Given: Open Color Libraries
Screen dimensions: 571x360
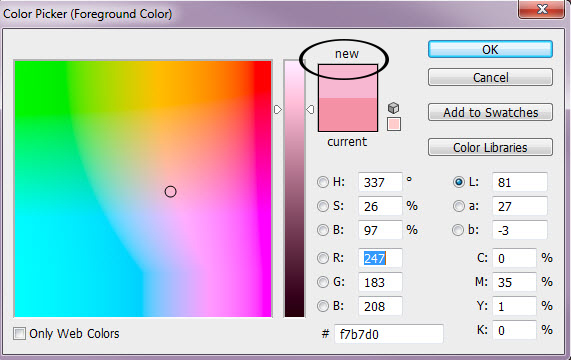Looking at the screenshot, I should click(490, 147).
